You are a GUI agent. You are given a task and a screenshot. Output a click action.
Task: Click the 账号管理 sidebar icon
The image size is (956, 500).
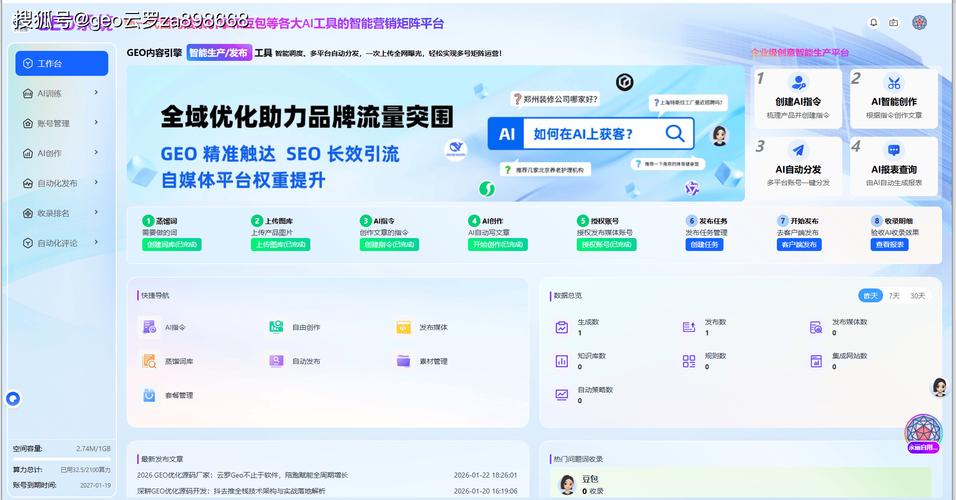(27, 123)
